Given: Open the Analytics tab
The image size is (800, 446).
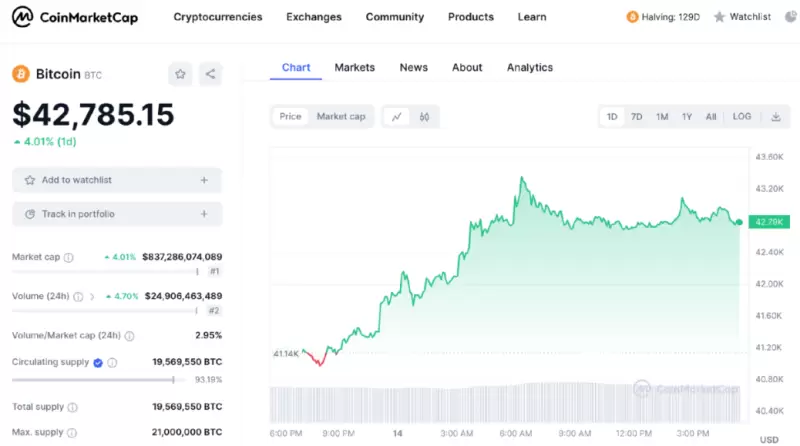Looking at the screenshot, I should [x=530, y=67].
